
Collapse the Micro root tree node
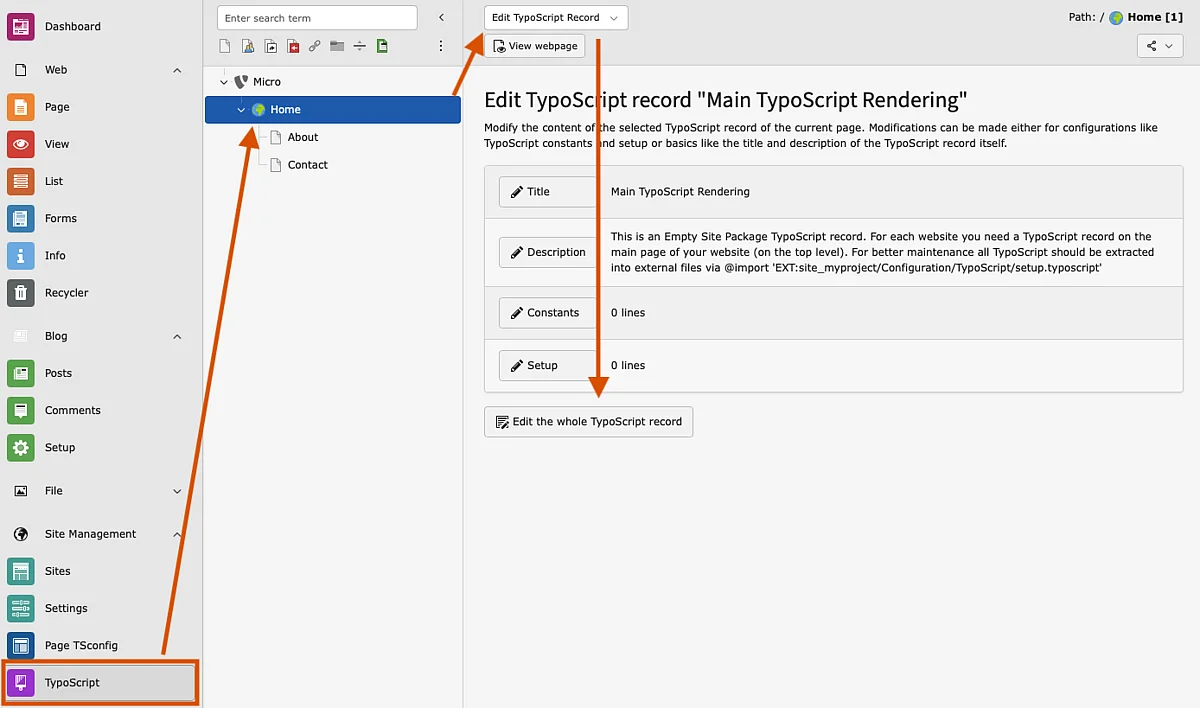tap(224, 82)
